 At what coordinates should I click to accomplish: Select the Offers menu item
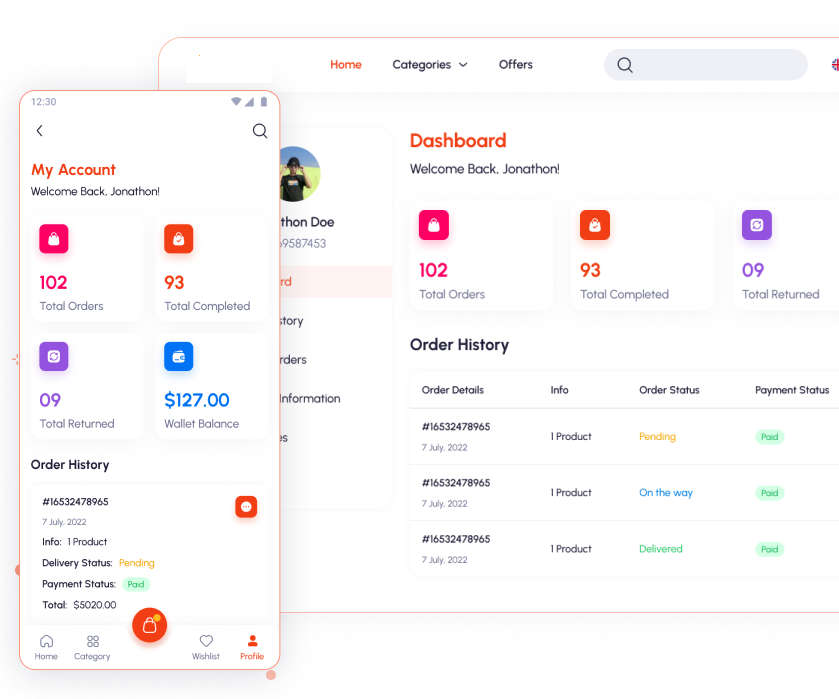point(515,64)
